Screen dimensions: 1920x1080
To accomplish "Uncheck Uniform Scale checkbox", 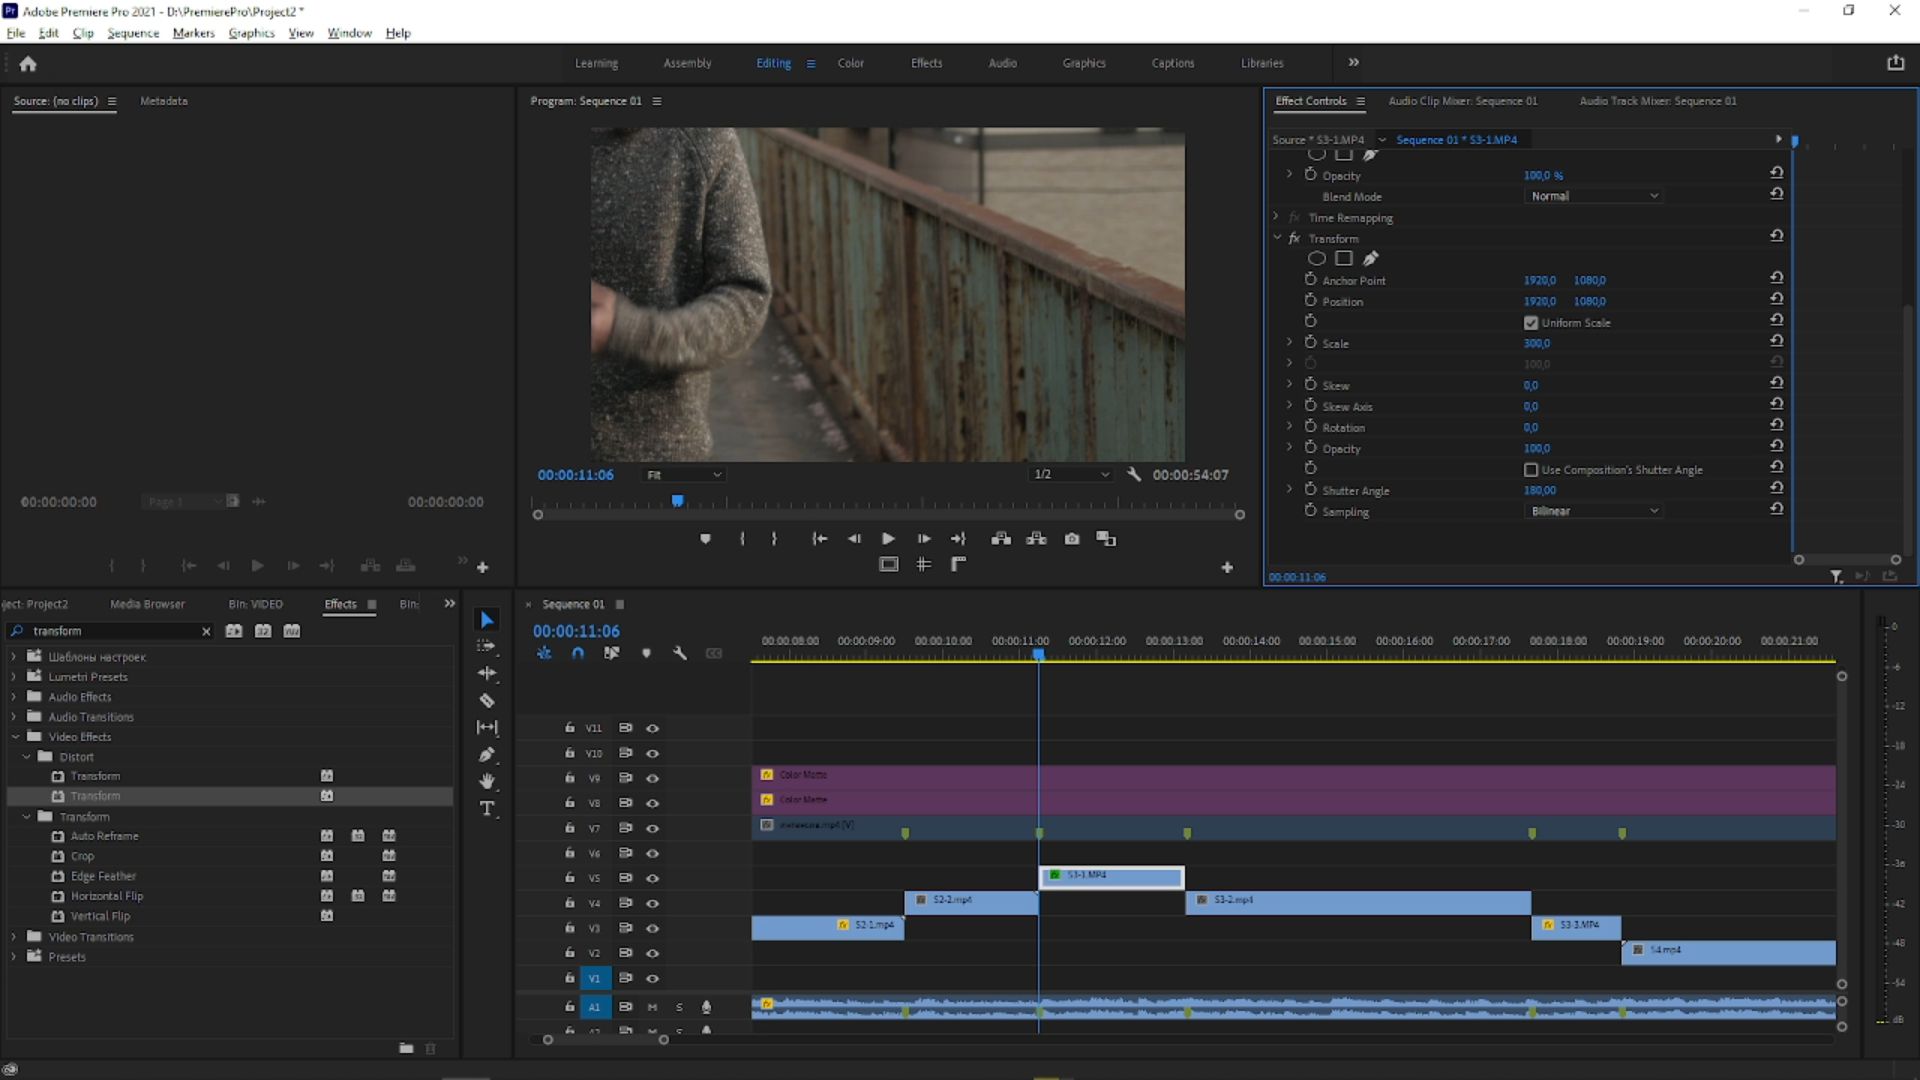I will [1531, 323].
